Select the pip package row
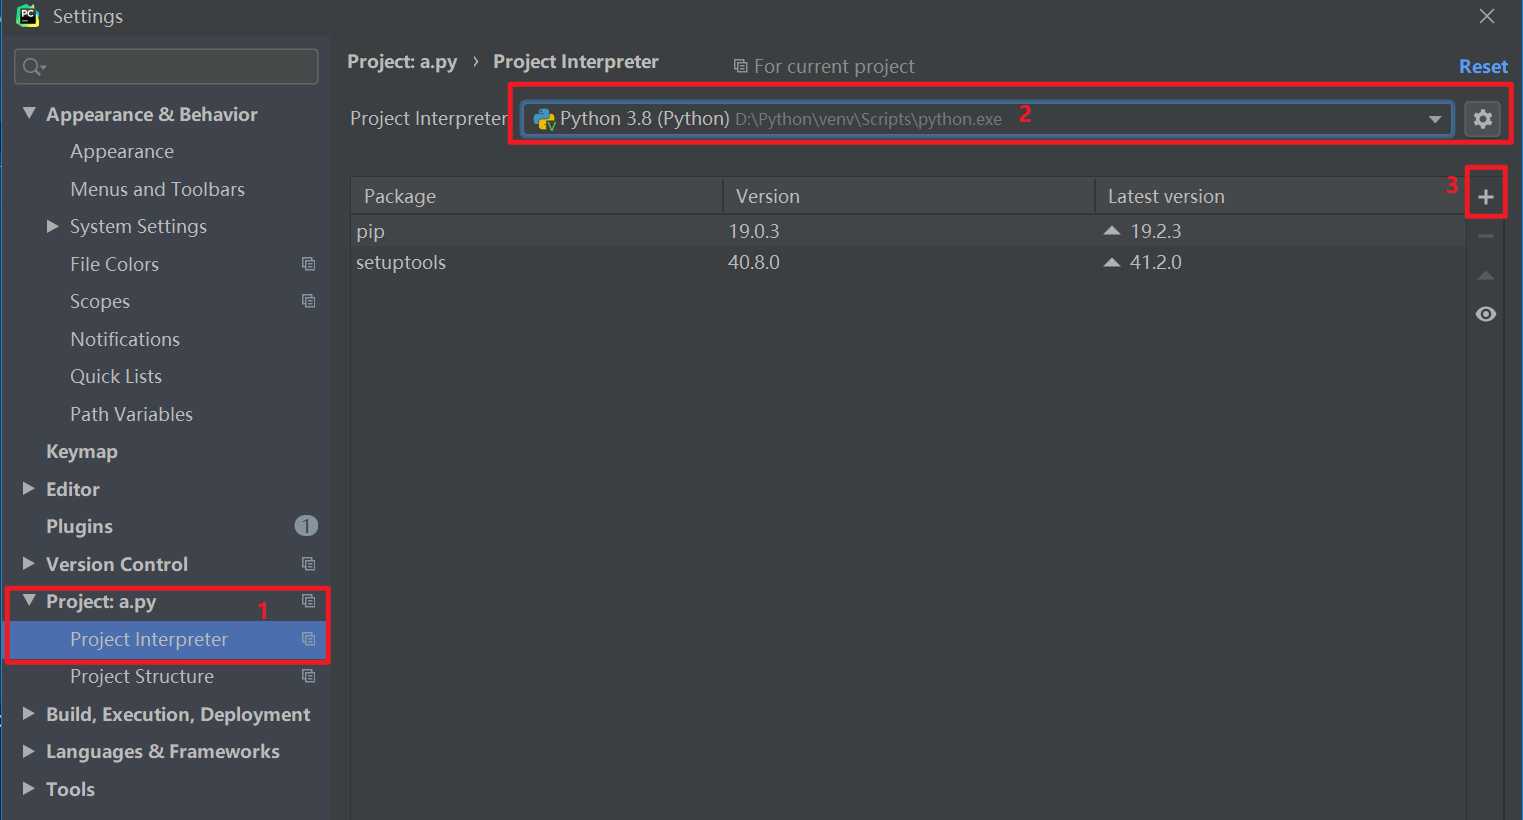The width and height of the screenshot is (1523, 820). [x=908, y=231]
